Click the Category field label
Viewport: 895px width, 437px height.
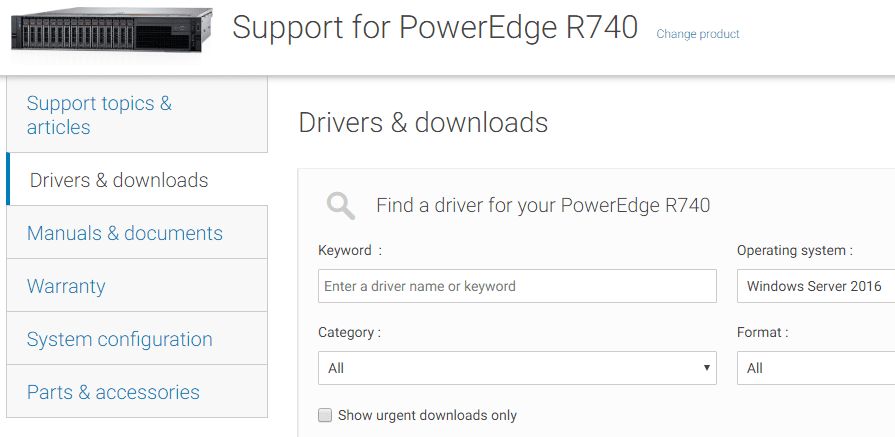pyautogui.click(x=348, y=332)
